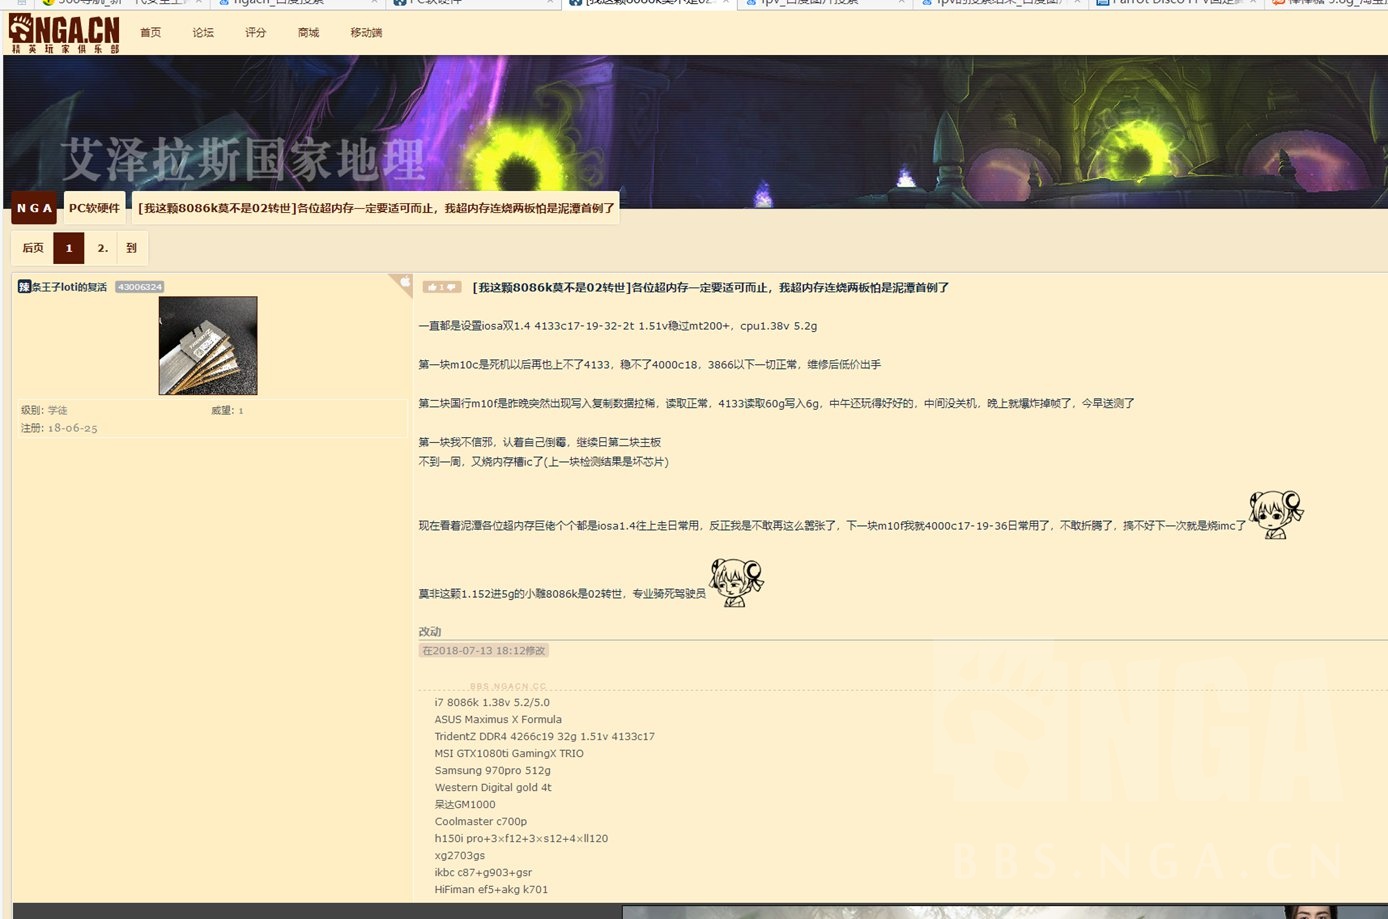This screenshot has width=1388, height=919.
Task: Click the 在2018-07-13 18:12修改 edit note
Action: click(x=484, y=650)
